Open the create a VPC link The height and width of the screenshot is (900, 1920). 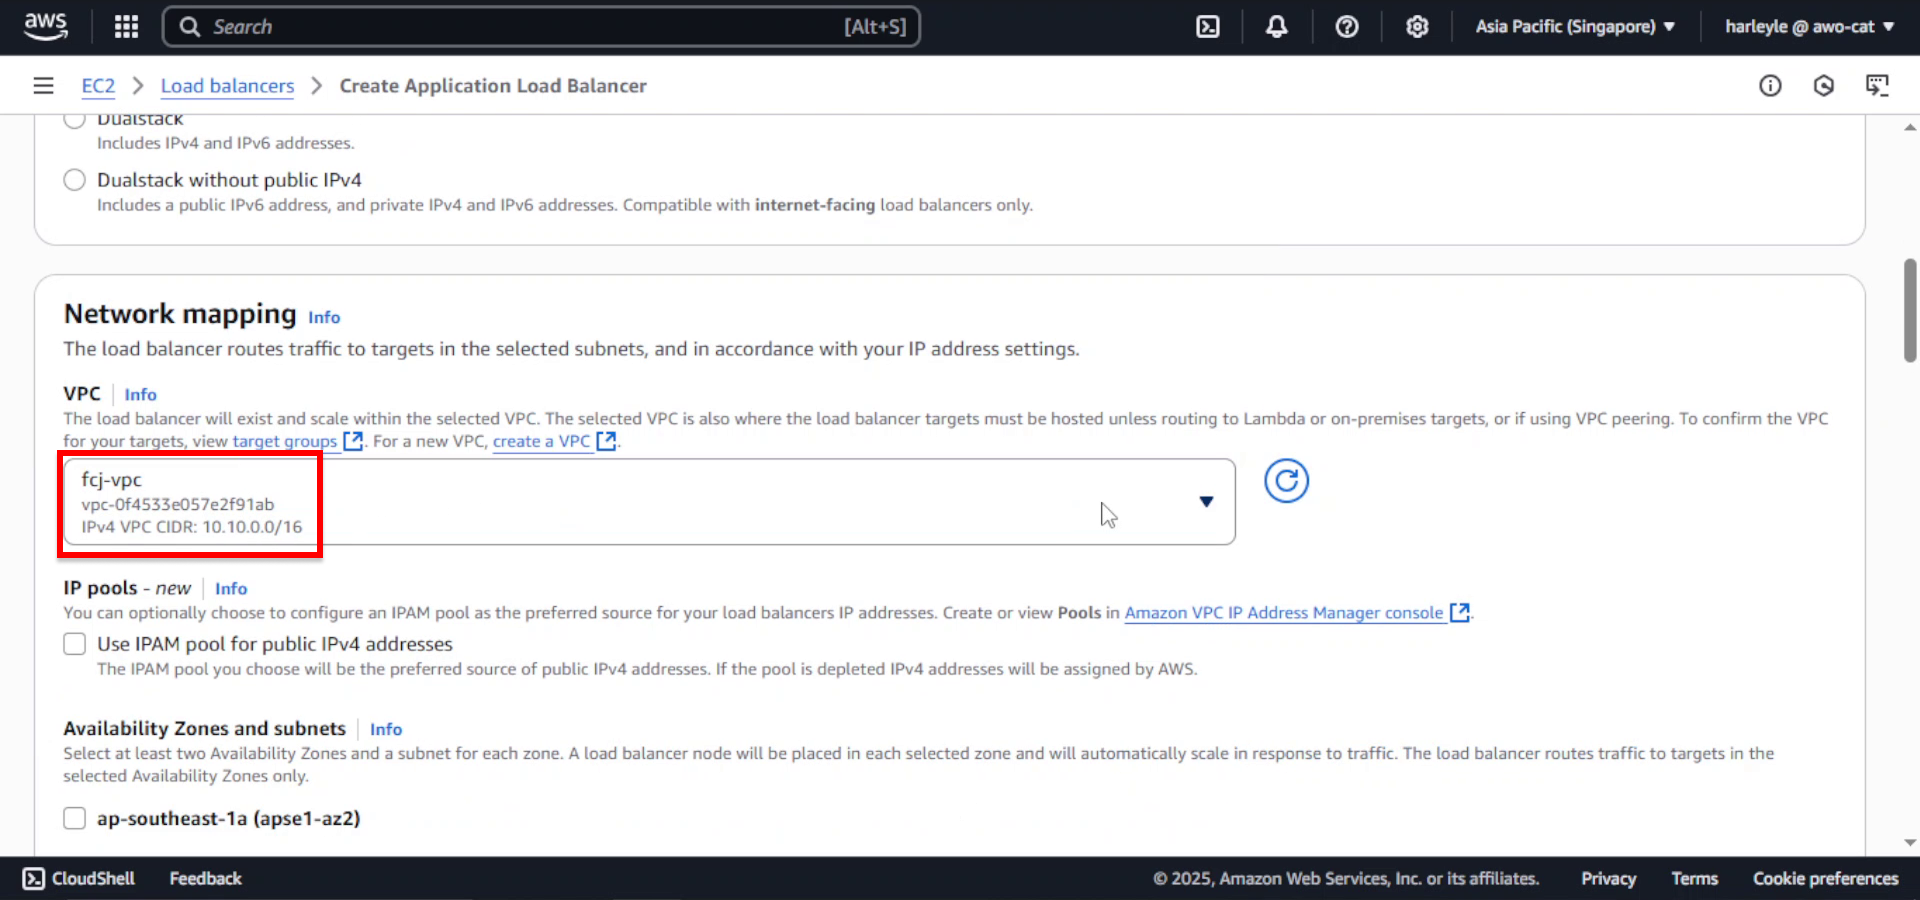click(x=541, y=441)
